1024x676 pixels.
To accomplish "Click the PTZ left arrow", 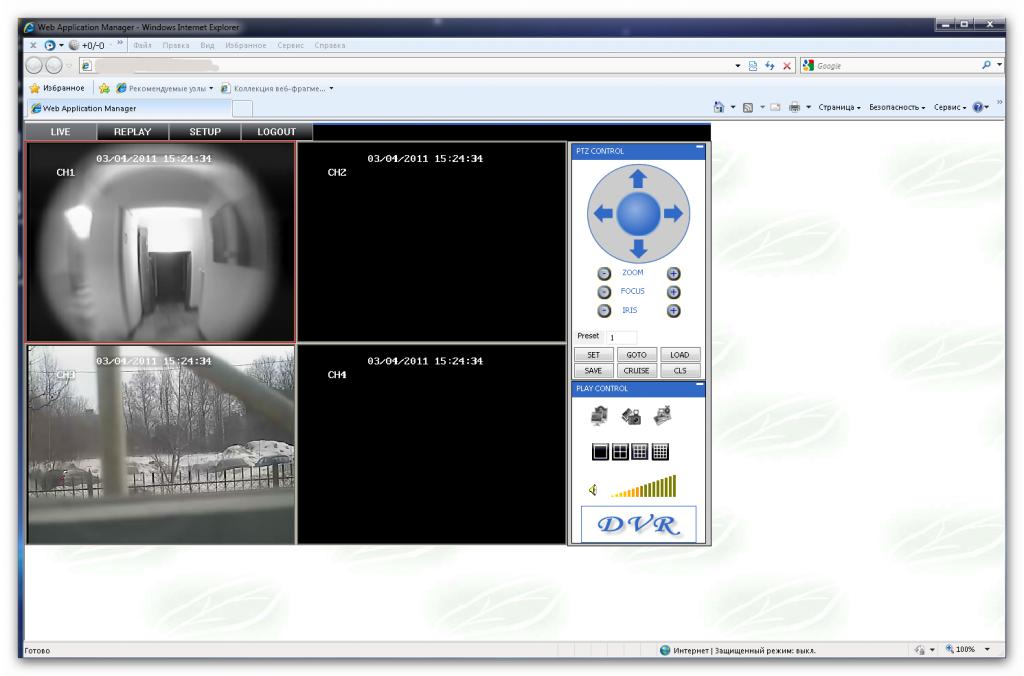I will click(x=603, y=212).
